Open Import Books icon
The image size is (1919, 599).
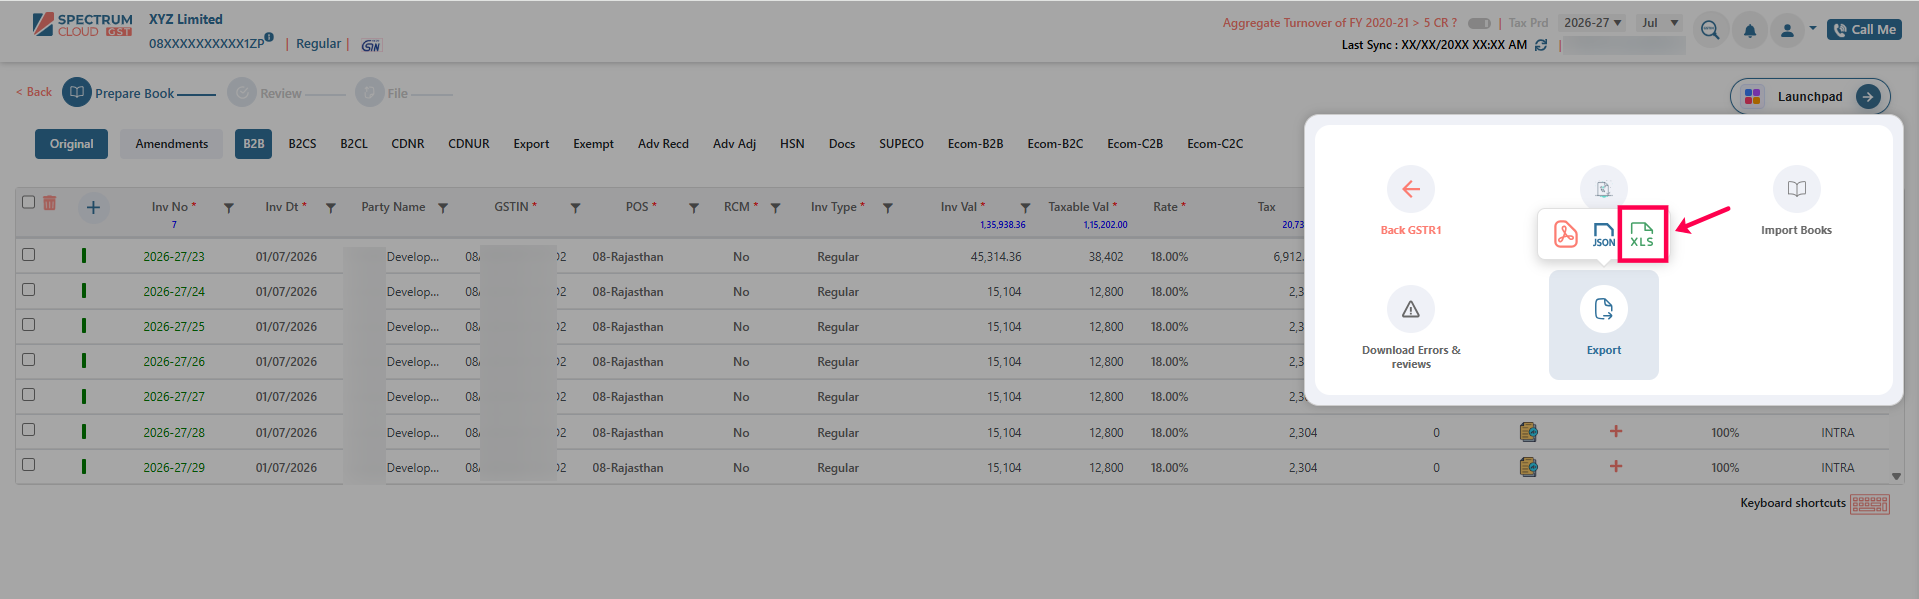(1796, 189)
